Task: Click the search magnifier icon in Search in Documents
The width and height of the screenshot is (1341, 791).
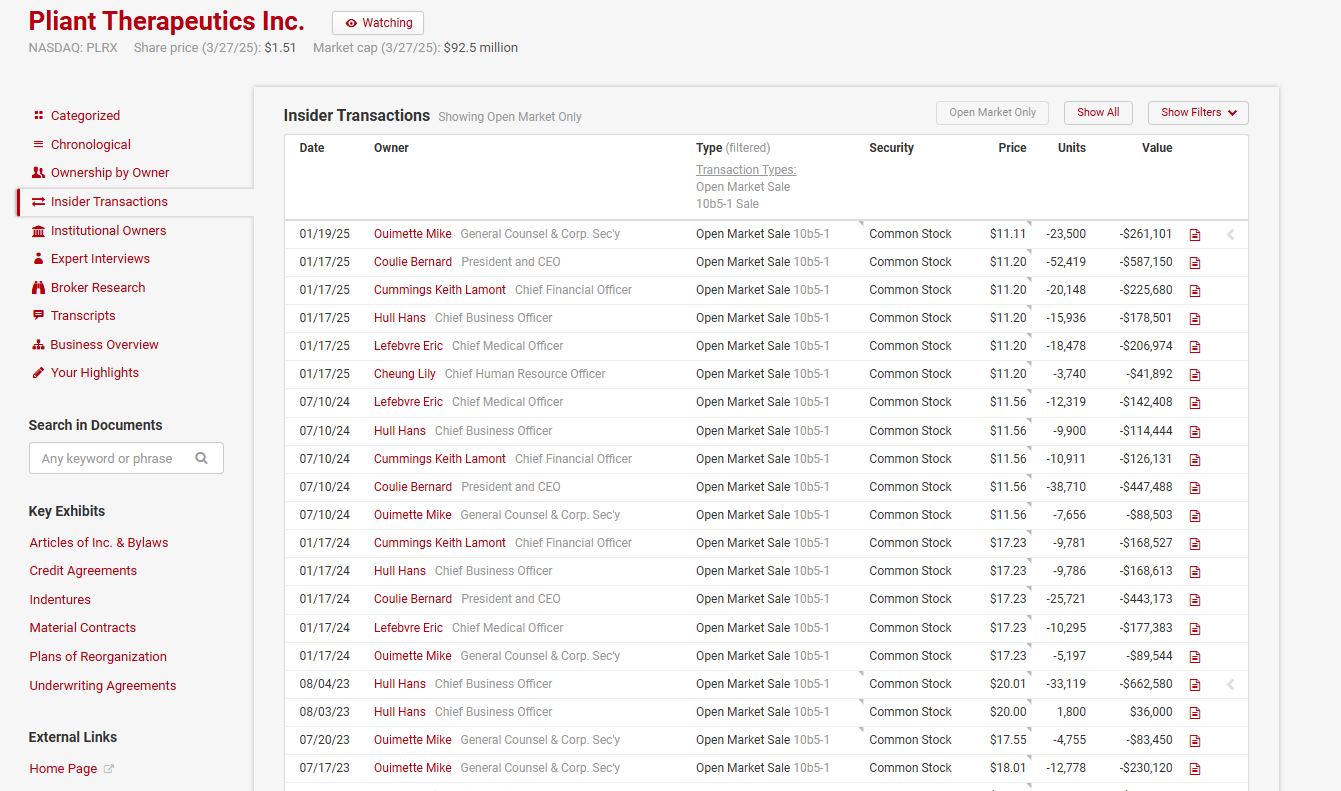Action: 202,458
